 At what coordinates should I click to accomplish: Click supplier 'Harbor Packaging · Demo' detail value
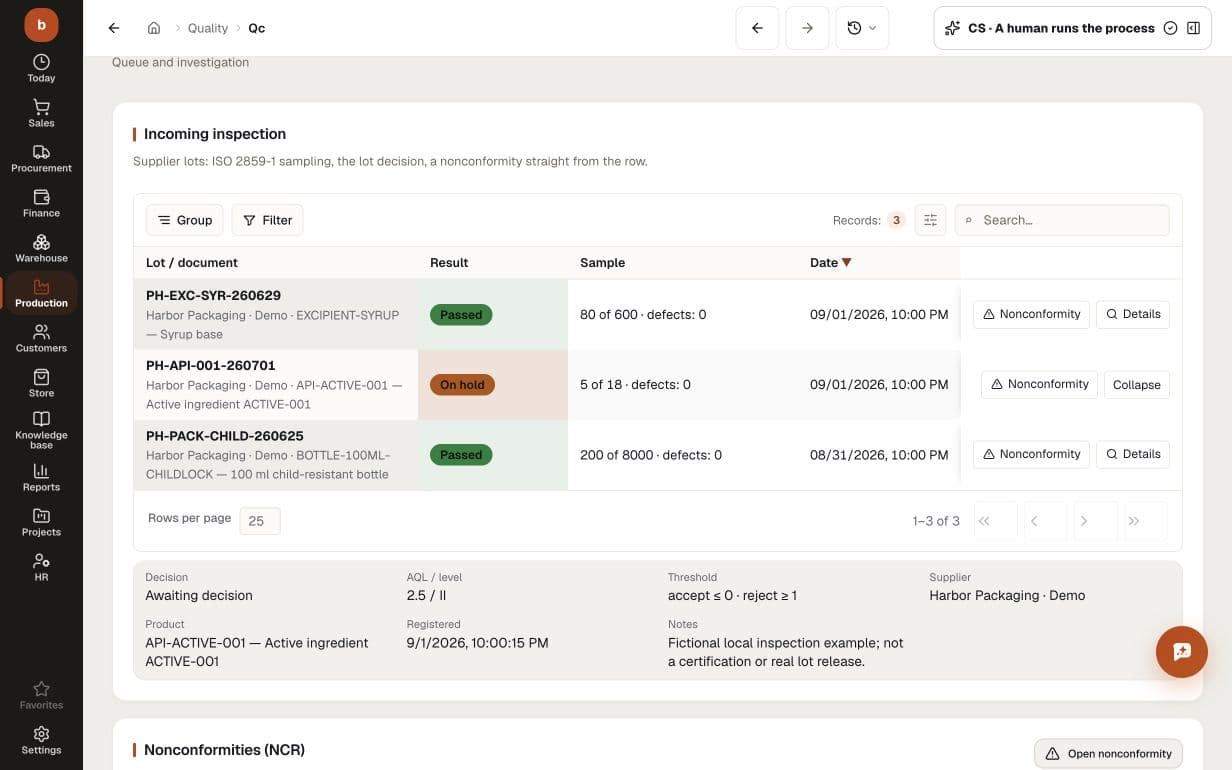tap(1007, 595)
